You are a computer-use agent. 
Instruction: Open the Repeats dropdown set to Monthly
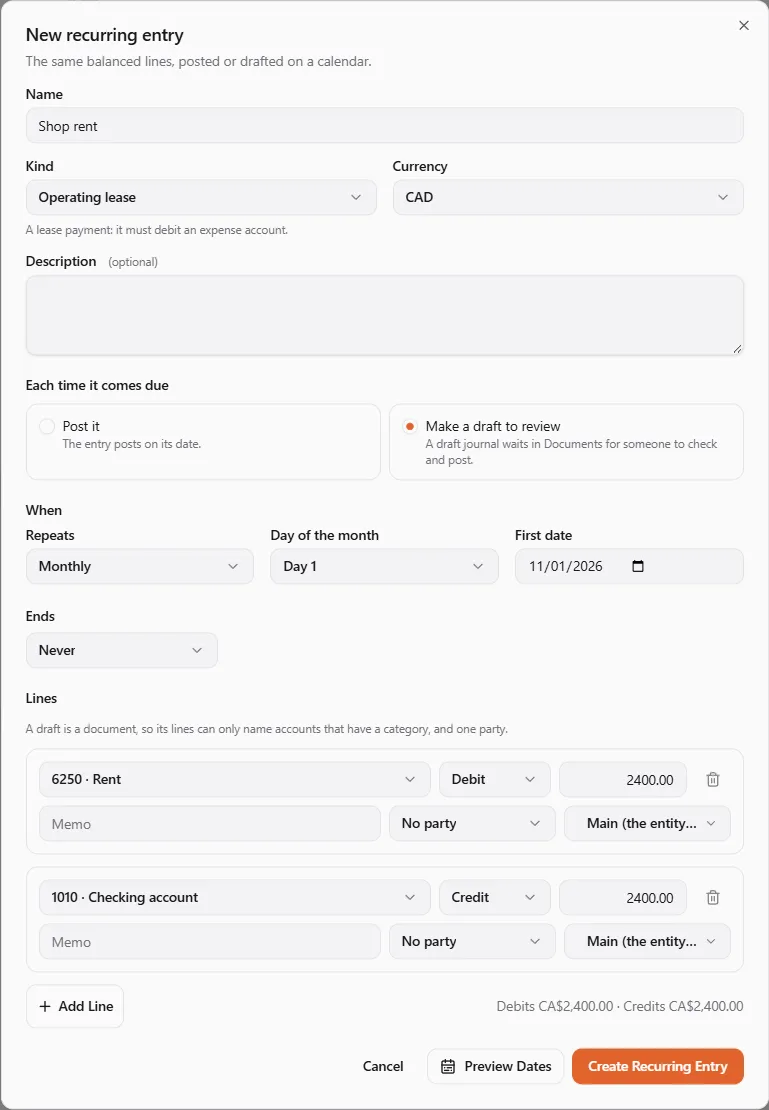[139, 566]
